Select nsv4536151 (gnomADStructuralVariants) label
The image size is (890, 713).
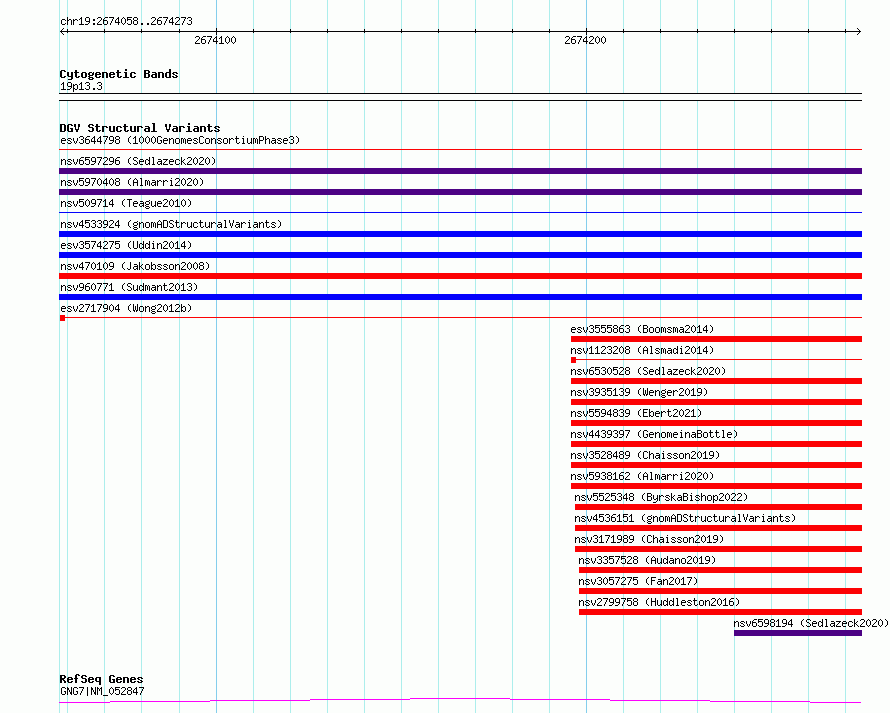(x=685, y=518)
